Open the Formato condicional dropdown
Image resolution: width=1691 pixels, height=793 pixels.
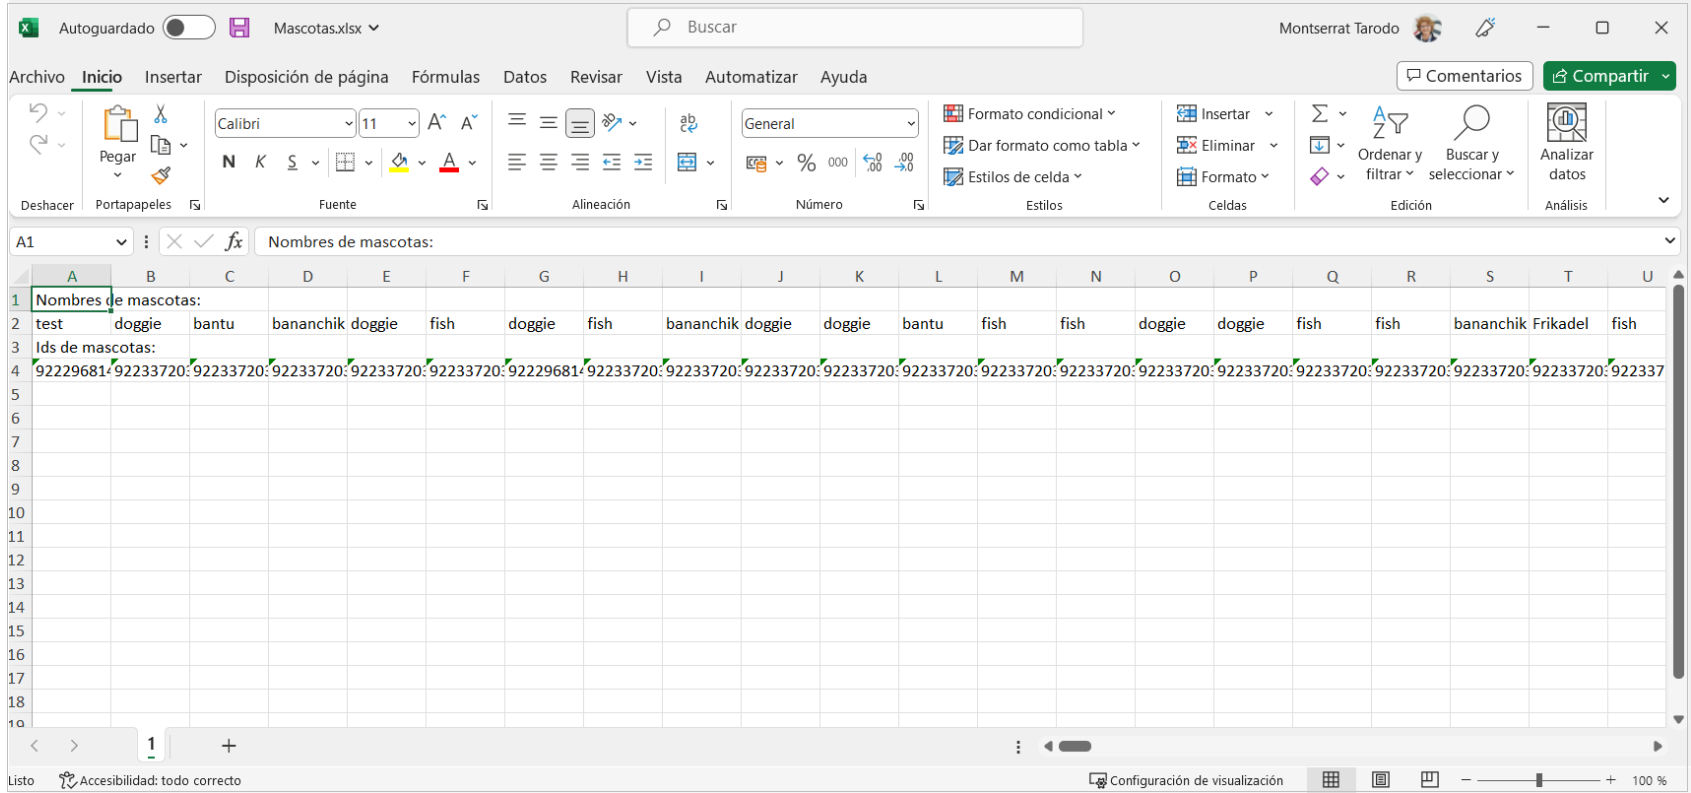point(1029,114)
